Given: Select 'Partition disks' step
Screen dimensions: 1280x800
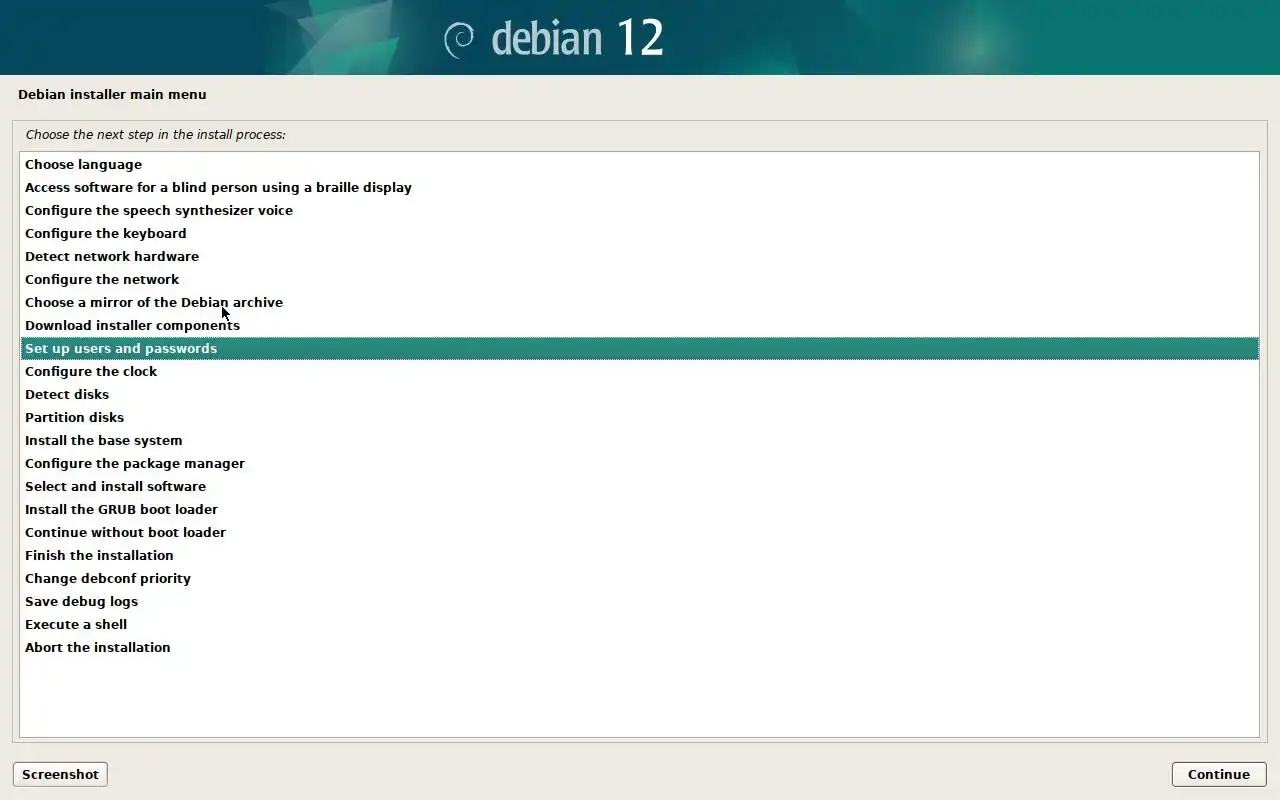Looking at the screenshot, I should pos(640,417).
